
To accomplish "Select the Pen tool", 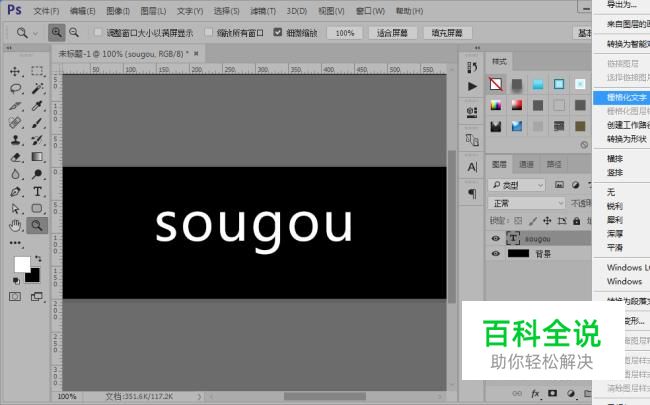I will pyautogui.click(x=15, y=192).
